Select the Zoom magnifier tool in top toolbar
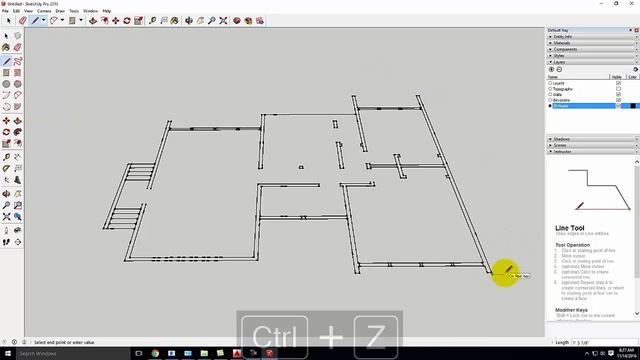This screenshot has width=640, height=360. click(211, 20)
